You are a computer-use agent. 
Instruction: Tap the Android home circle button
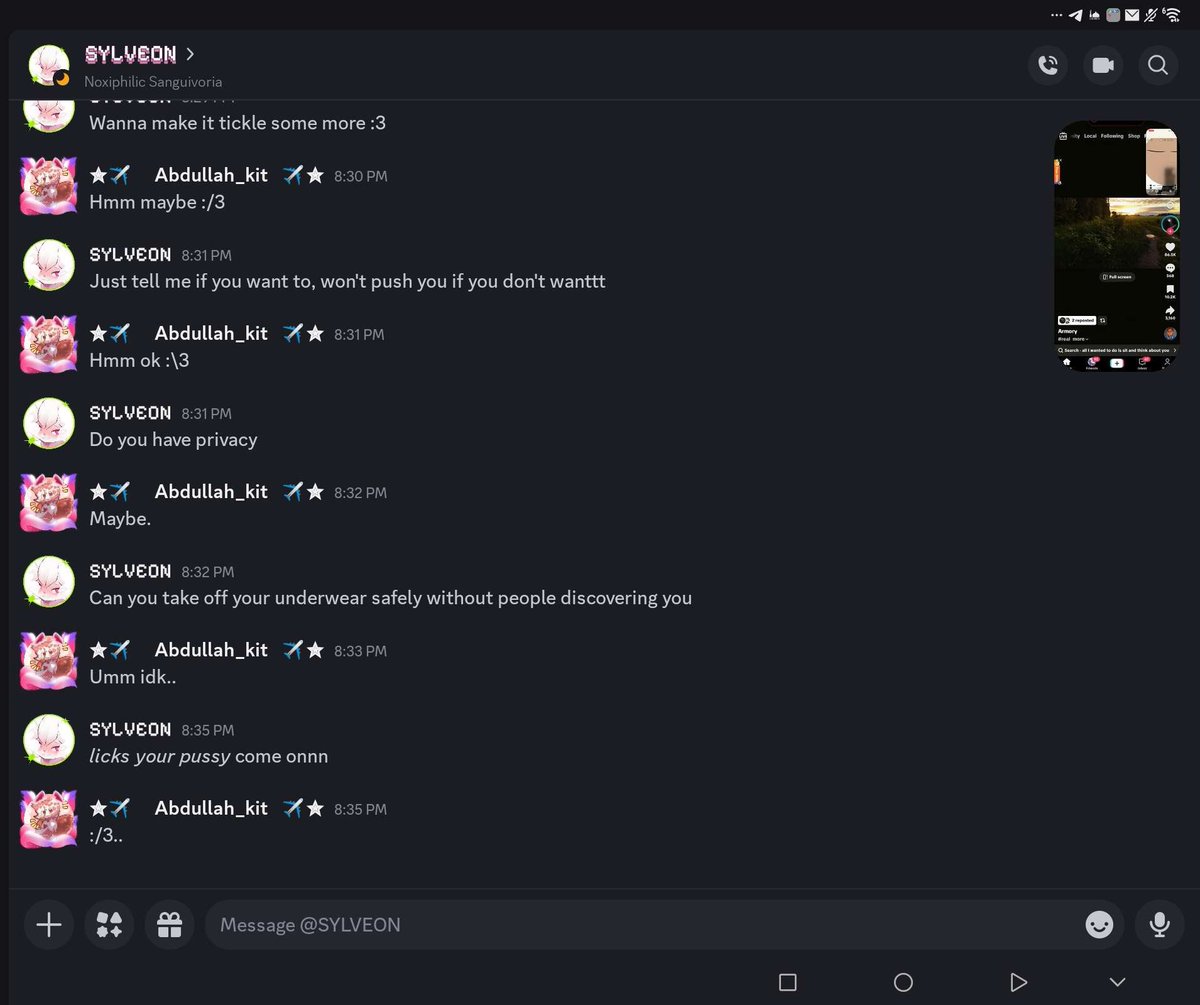[903, 982]
